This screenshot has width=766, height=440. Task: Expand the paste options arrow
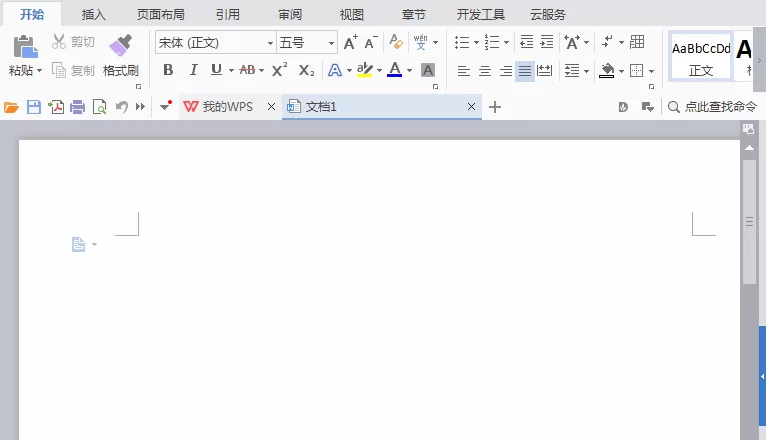coord(40,70)
